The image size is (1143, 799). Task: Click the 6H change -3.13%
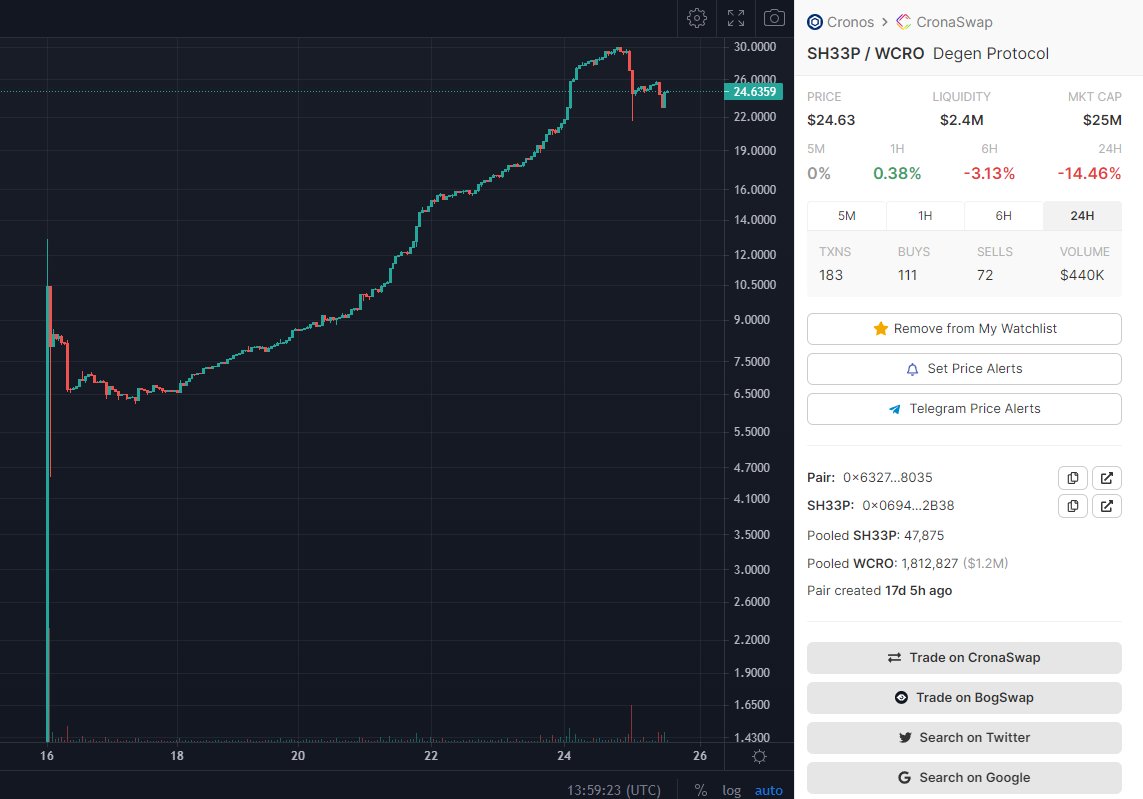click(x=989, y=174)
